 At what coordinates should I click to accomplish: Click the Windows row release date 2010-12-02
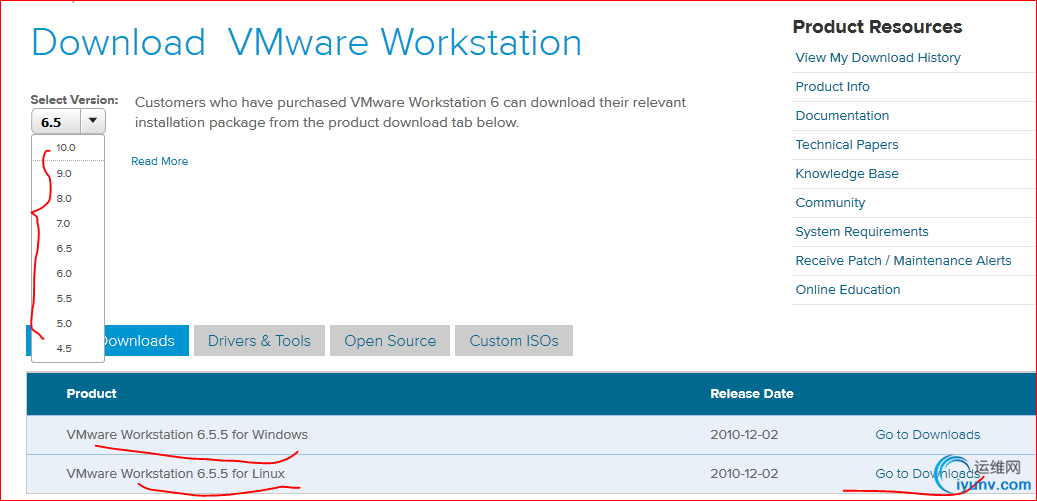click(x=744, y=435)
